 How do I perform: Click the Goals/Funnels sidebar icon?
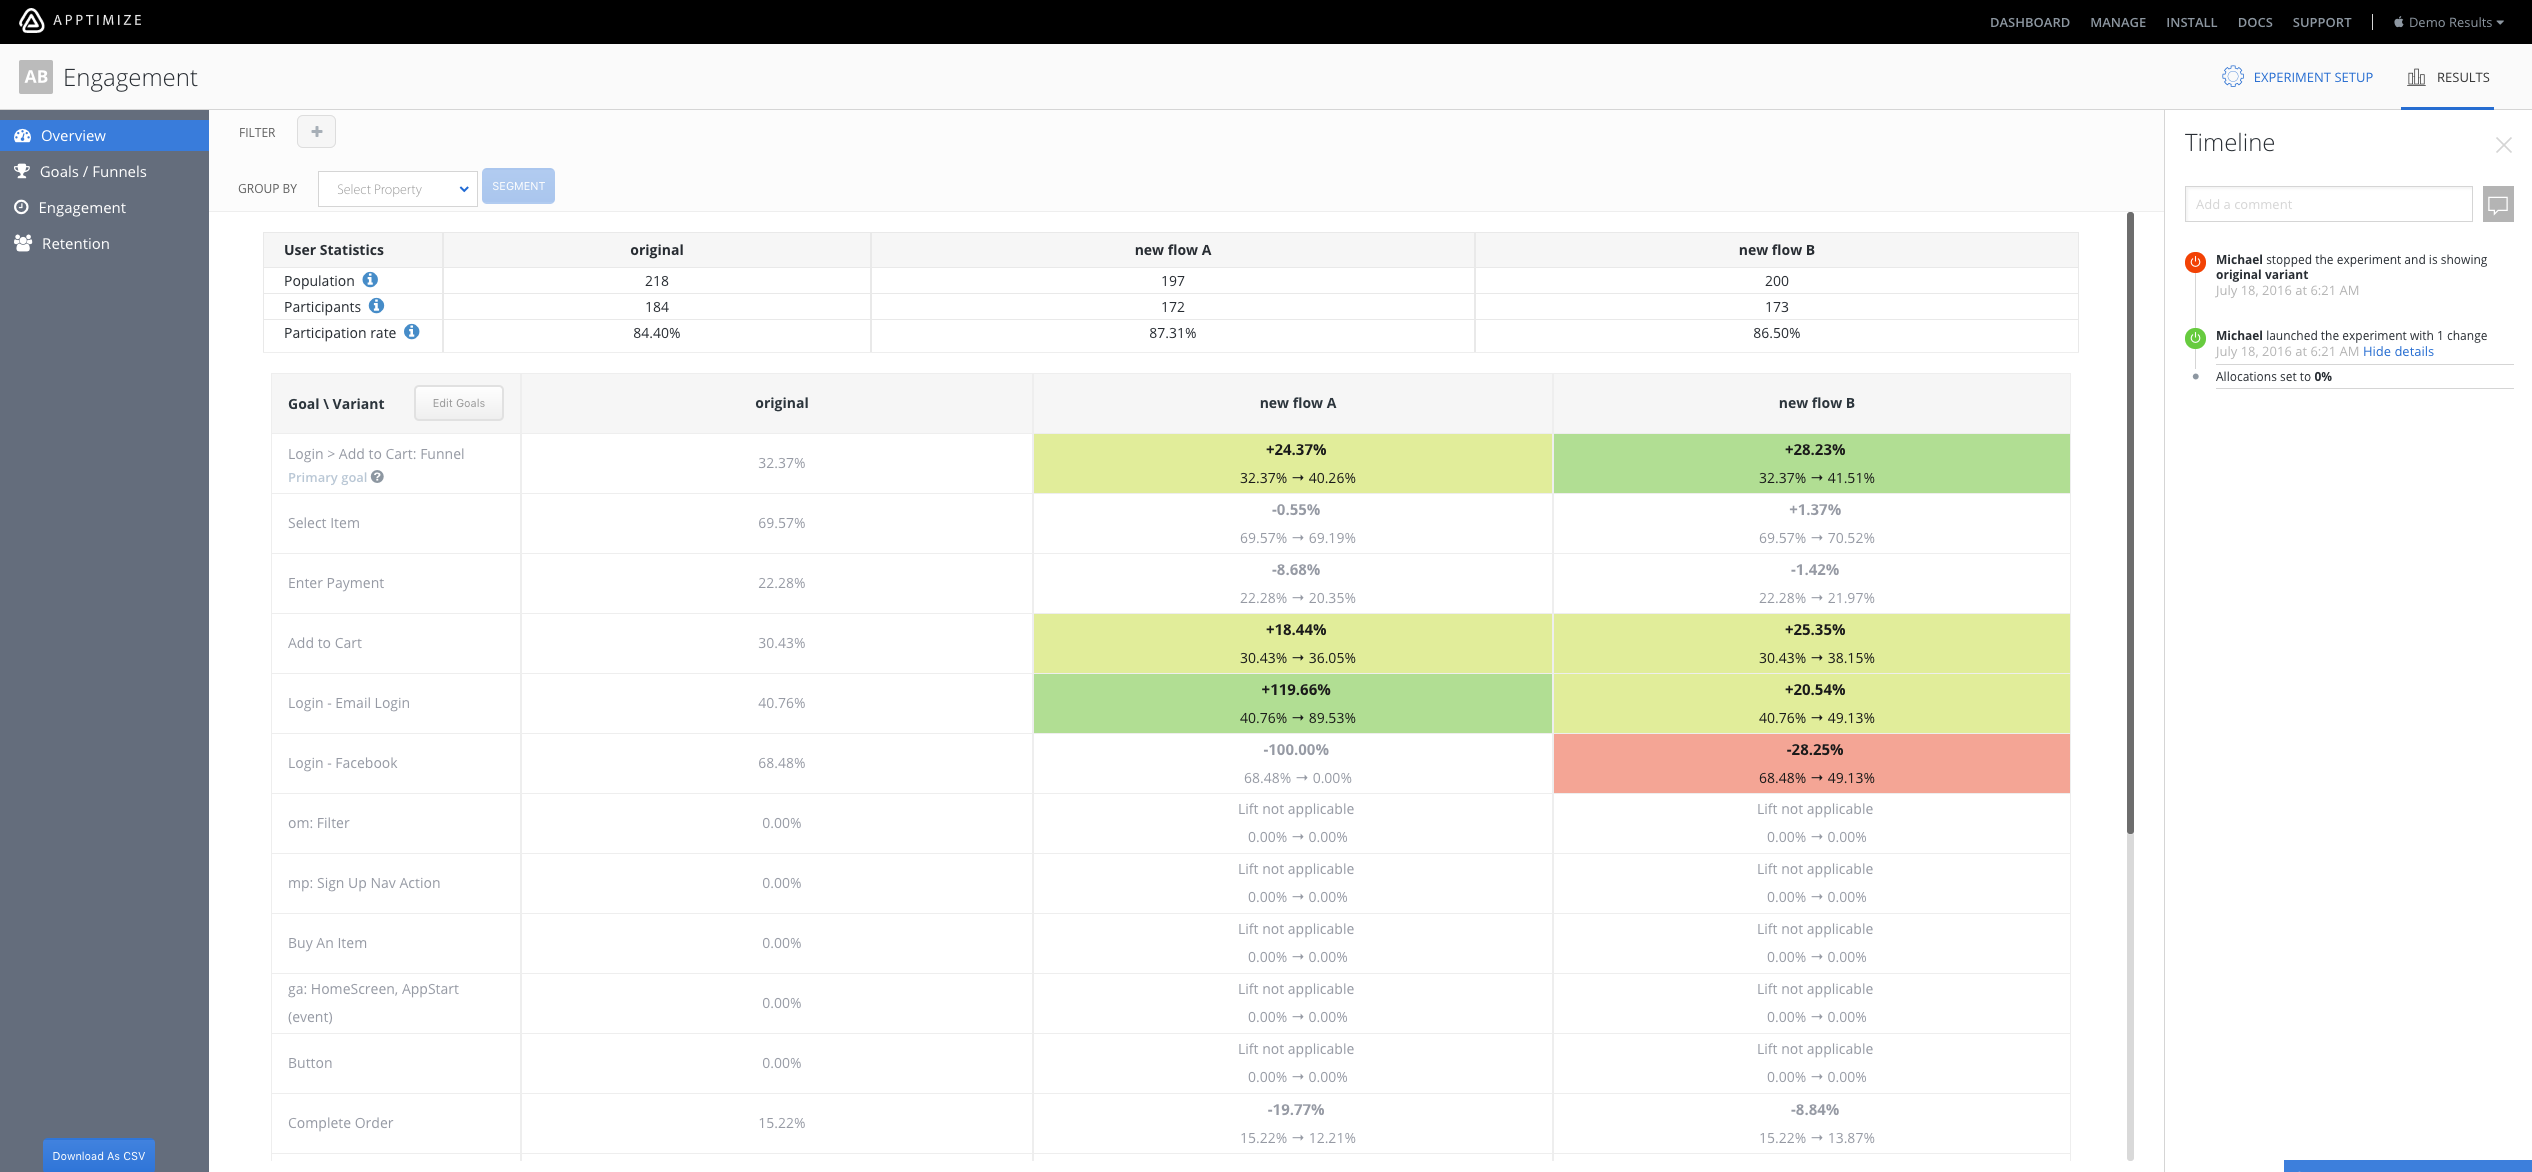pyautogui.click(x=23, y=171)
